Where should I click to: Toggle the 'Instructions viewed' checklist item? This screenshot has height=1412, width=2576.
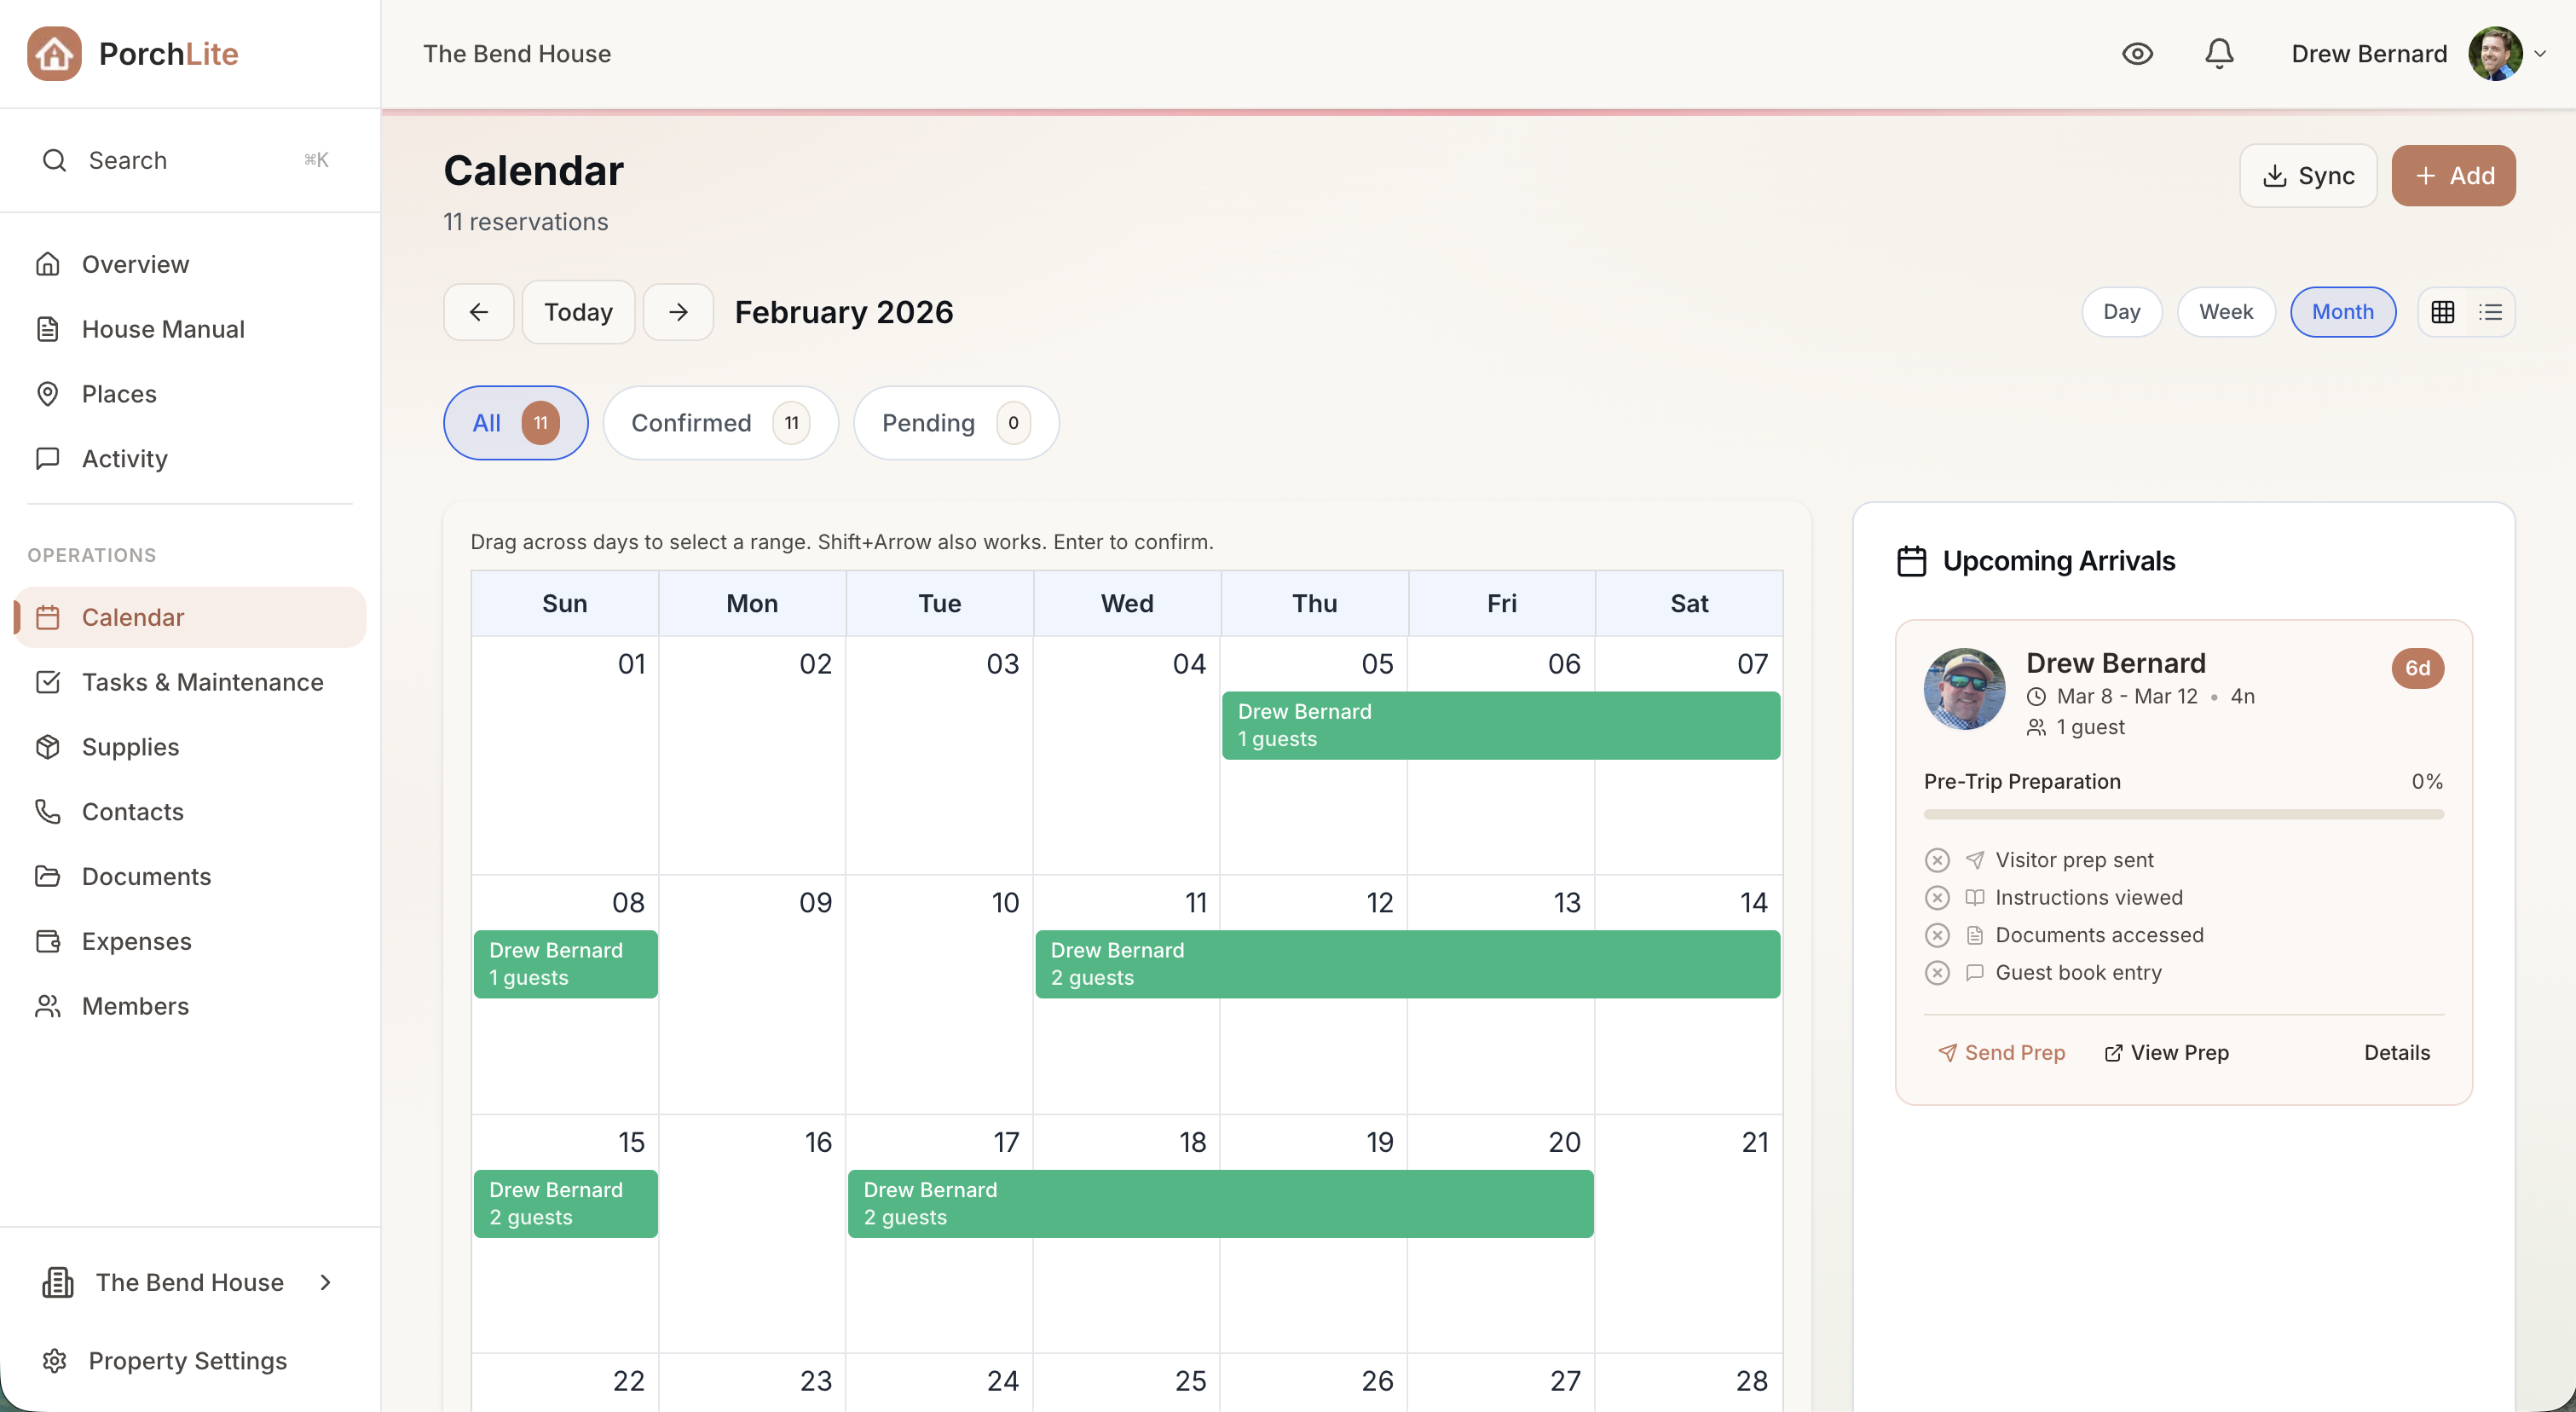1937,897
